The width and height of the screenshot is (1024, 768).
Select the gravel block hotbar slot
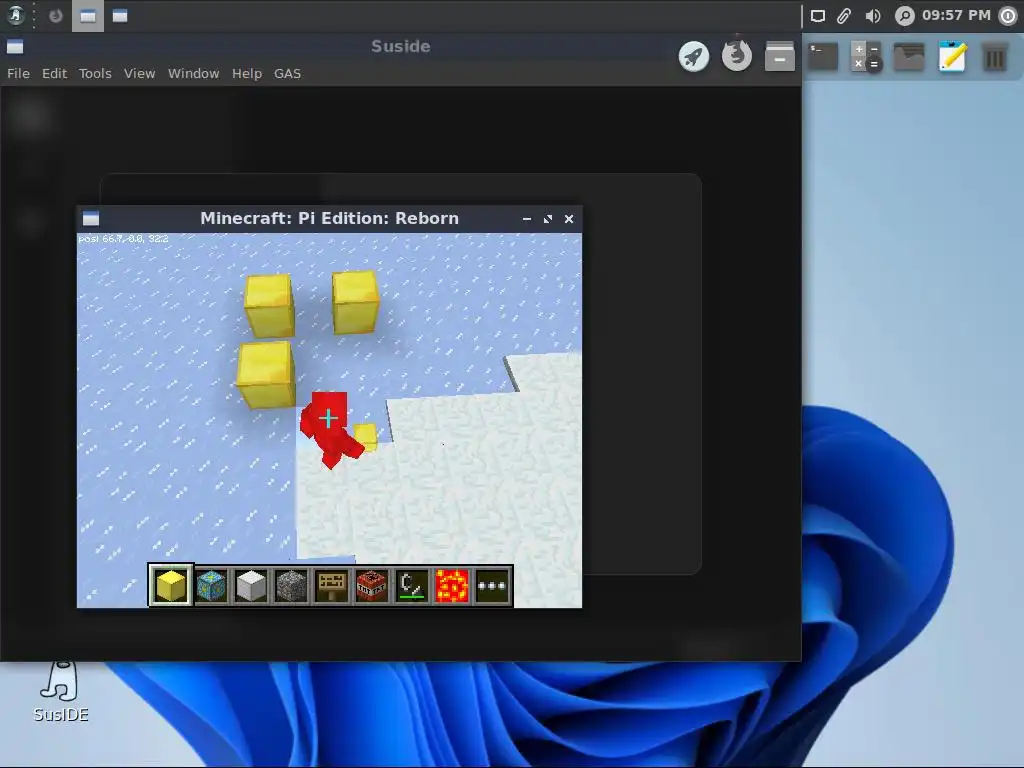(291, 585)
